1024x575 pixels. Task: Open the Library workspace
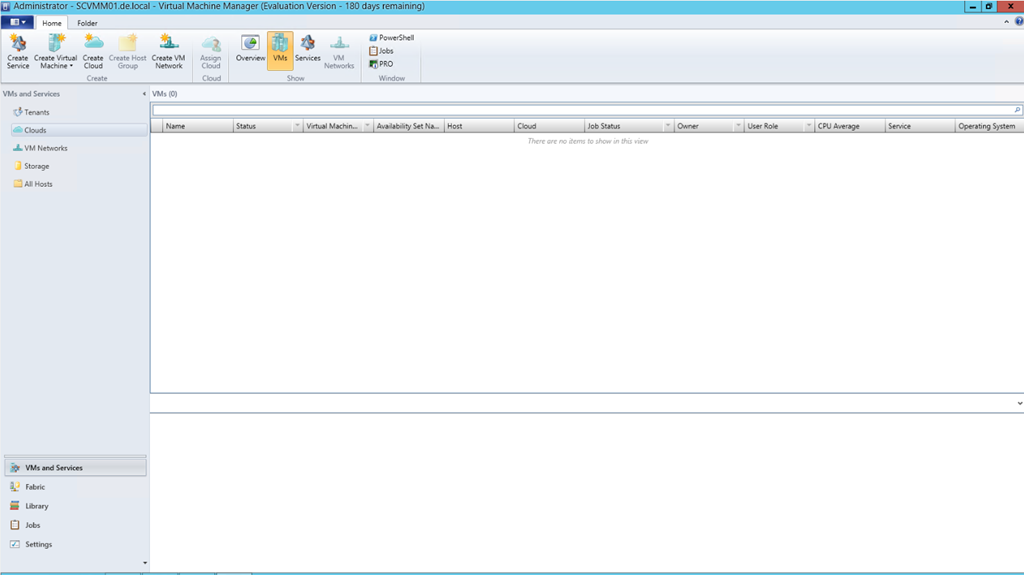[x=36, y=506]
